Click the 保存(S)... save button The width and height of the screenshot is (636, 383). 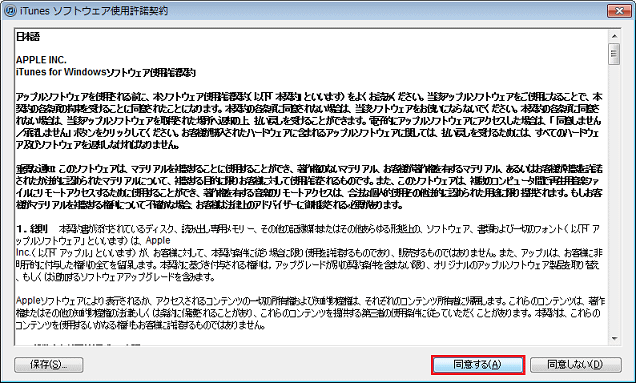tap(49, 365)
